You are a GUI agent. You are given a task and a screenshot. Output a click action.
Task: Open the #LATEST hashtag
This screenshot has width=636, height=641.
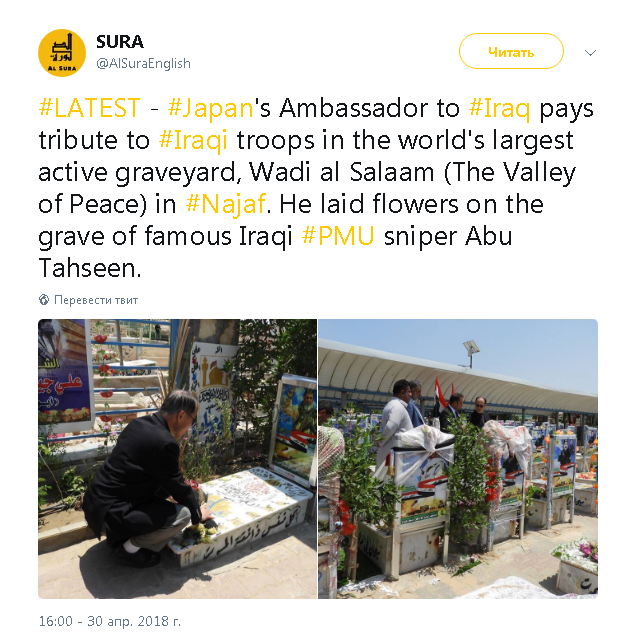90,108
